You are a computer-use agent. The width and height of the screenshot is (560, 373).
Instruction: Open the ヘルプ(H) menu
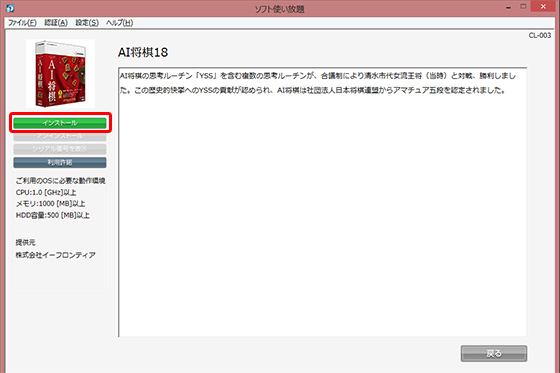click(119, 23)
